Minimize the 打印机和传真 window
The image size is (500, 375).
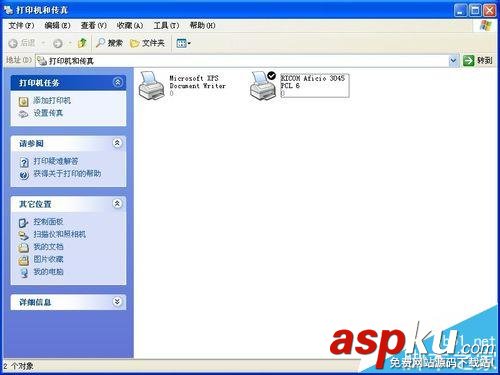click(460, 10)
